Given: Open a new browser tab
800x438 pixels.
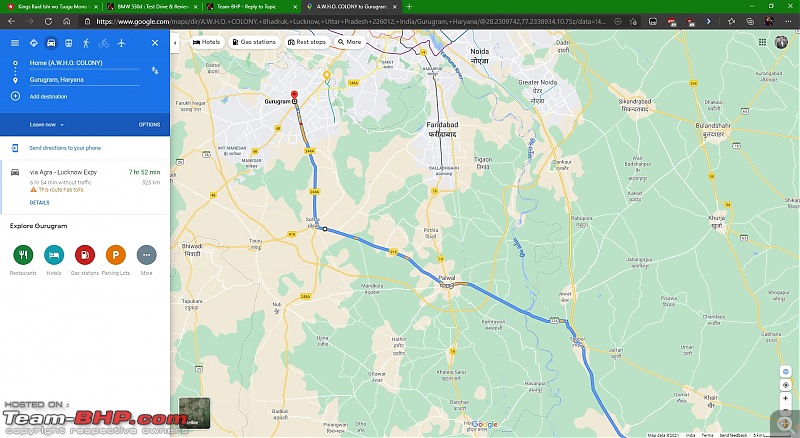Looking at the screenshot, I should point(409,7).
